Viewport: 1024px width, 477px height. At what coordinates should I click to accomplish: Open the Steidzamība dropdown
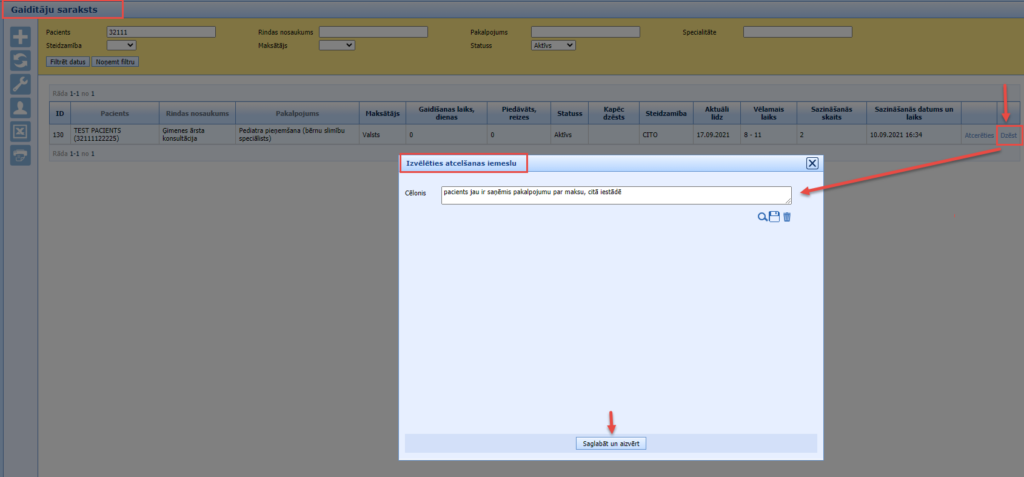tap(121, 45)
